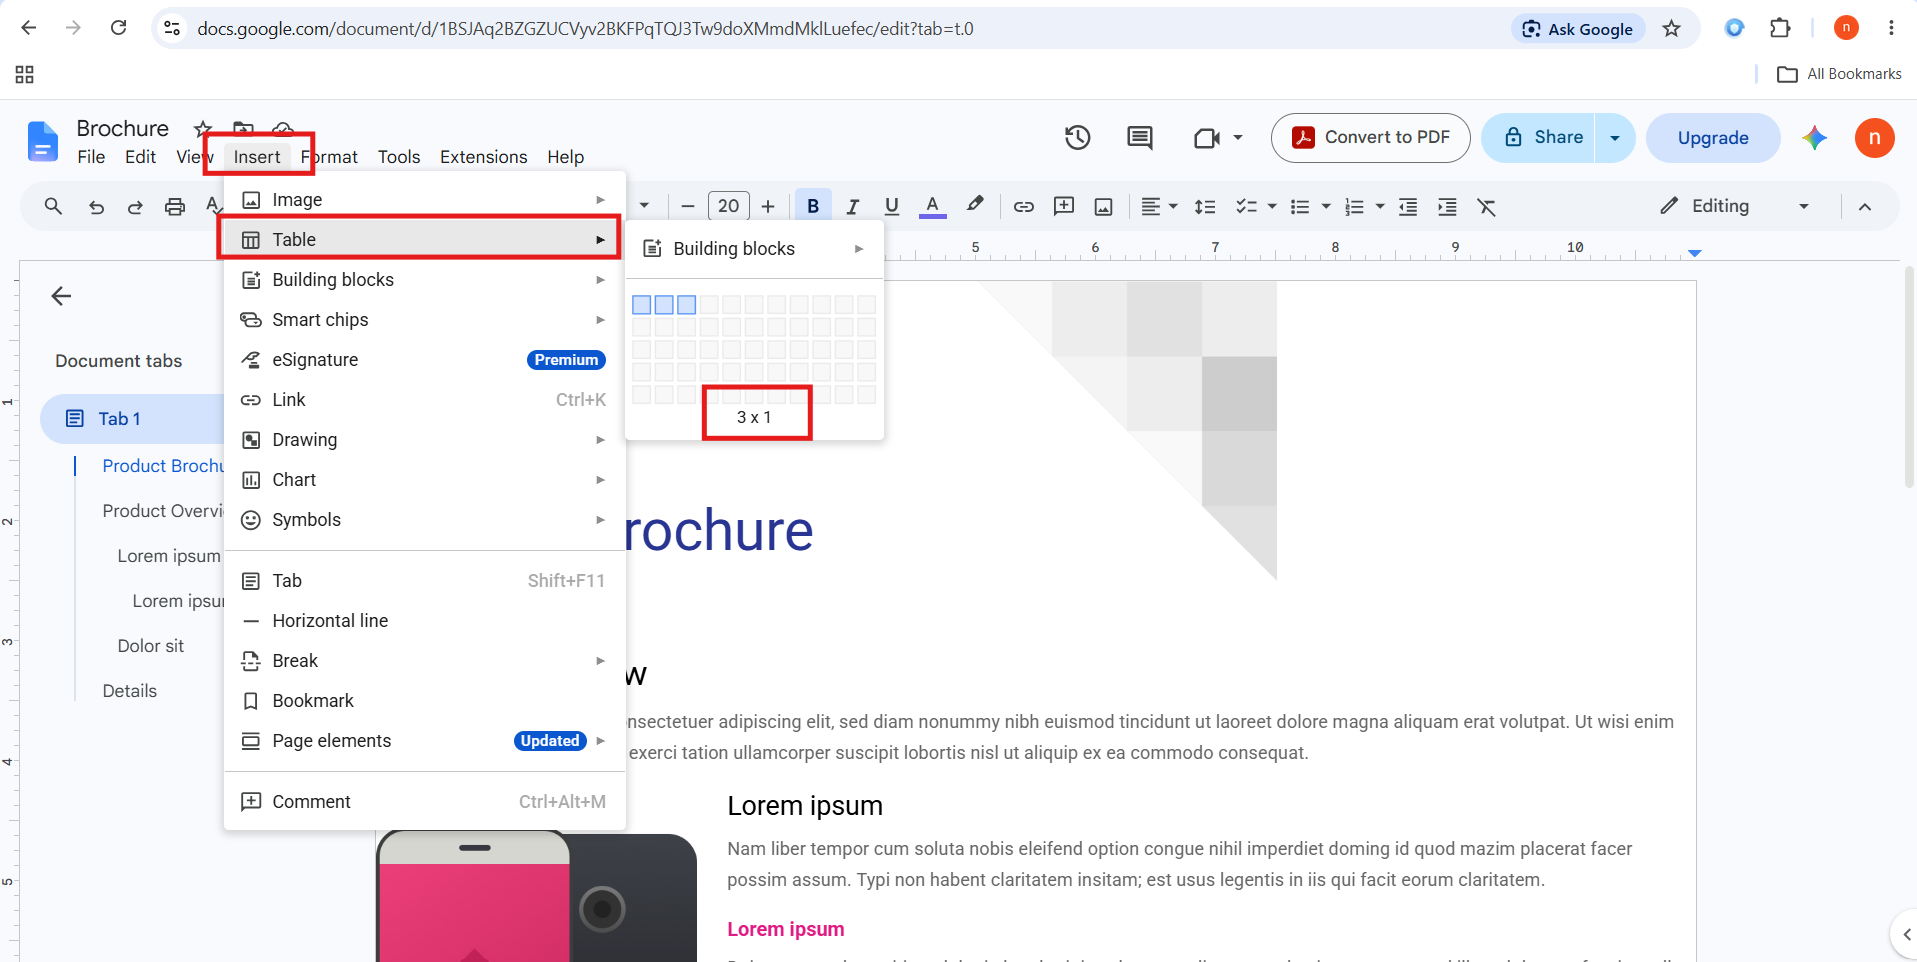1917x962 pixels.
Task: Open the Google account avatar
Action: 1875,138
